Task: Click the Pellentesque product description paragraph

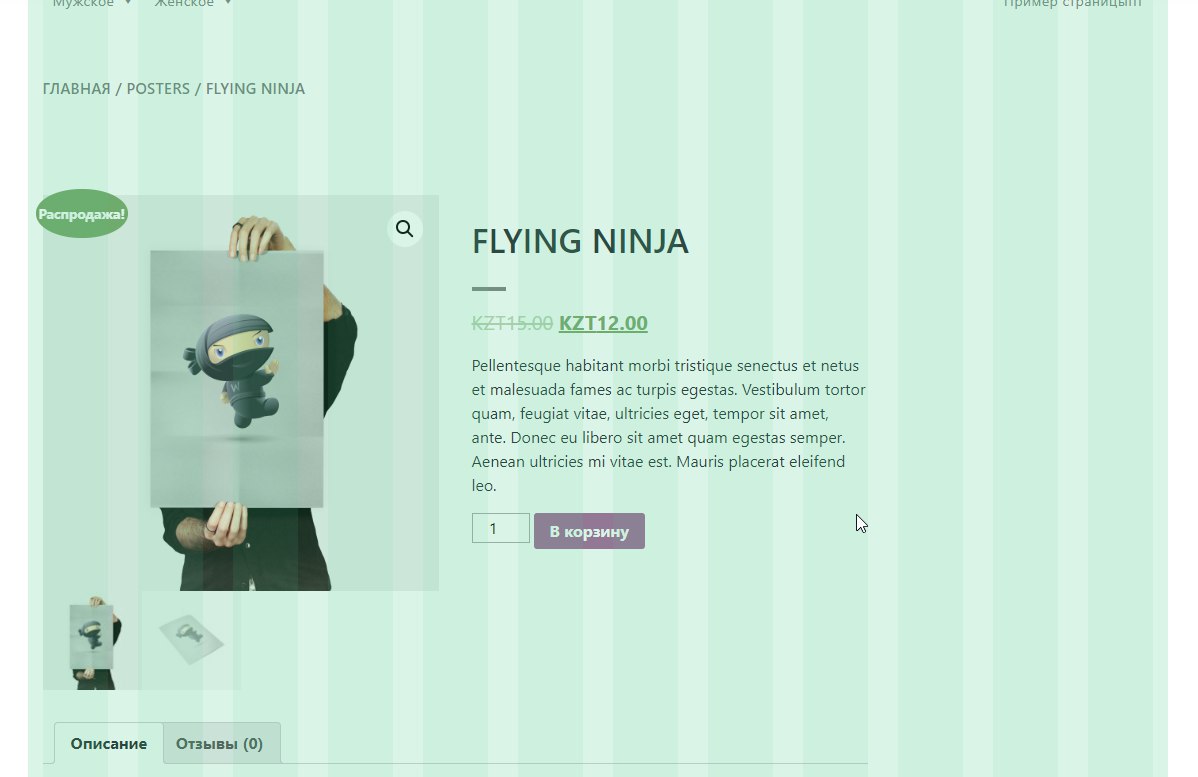Action: [x=669, y=426]
